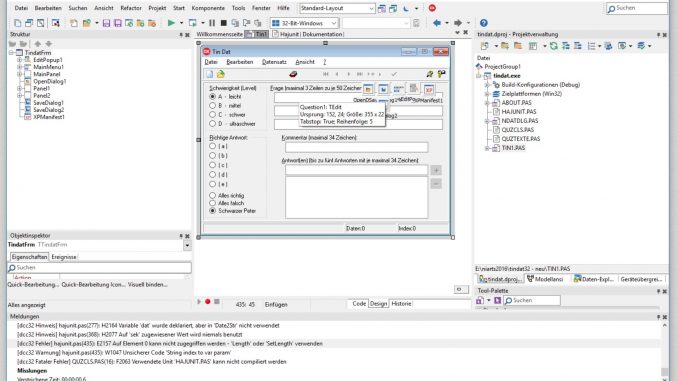Toggle the dark mode moon icon
Screen dimensions: 678x381
click(406, 8)
